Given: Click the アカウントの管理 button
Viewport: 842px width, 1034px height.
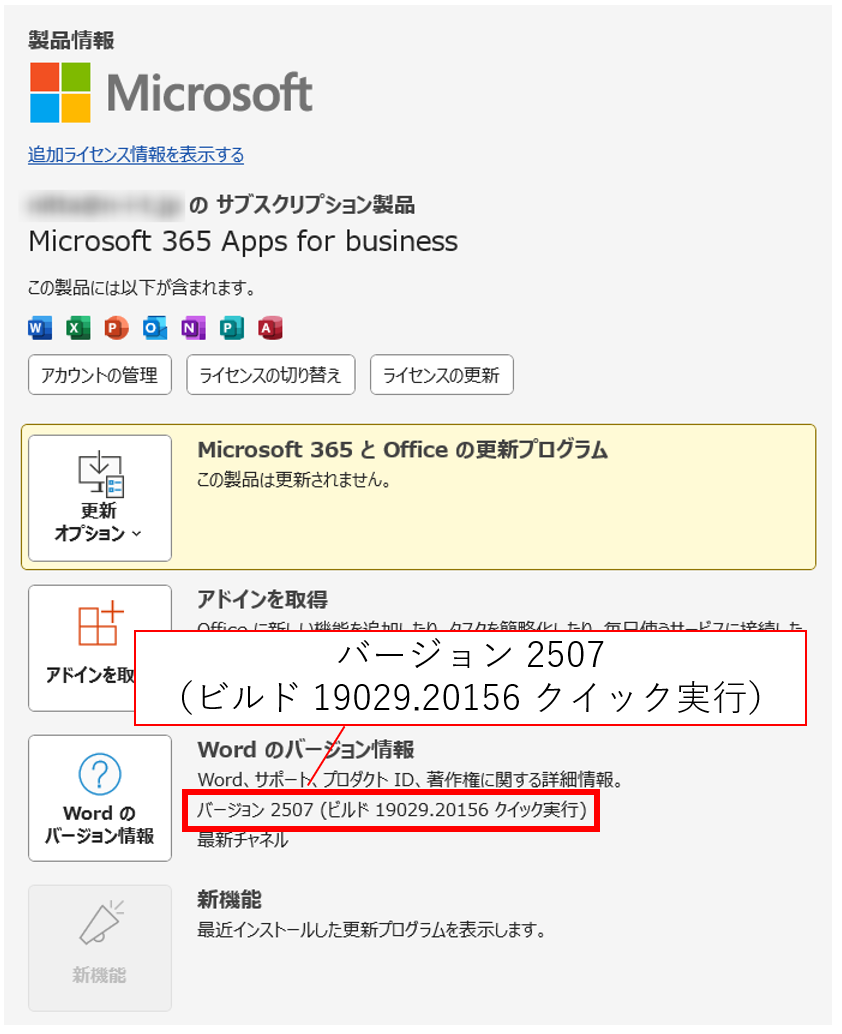Looking at the screenshot, I should point(99,375).
